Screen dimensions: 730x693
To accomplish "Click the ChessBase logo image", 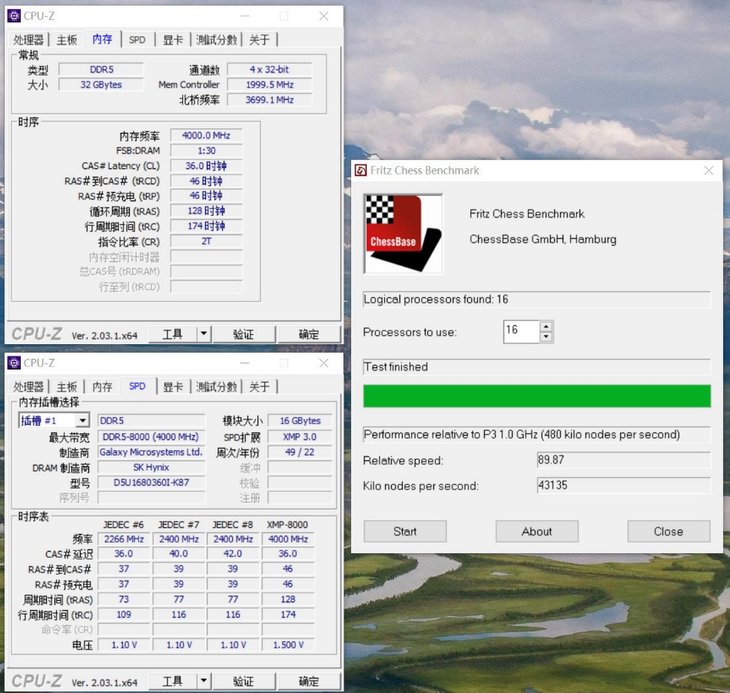I will point(403,234).
